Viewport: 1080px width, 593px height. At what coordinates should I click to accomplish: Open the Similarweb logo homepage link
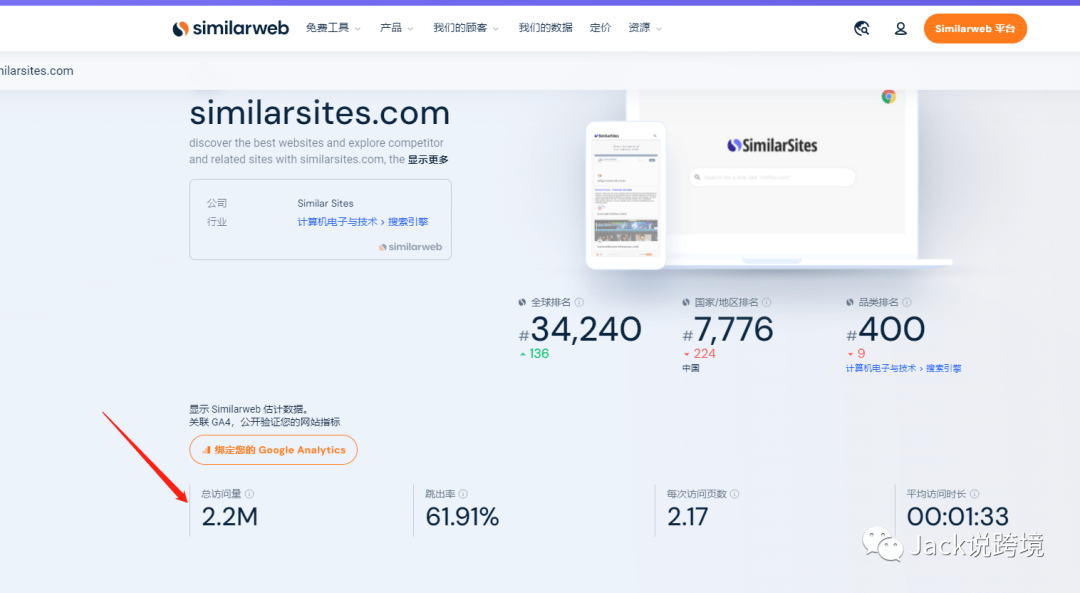pyautogui.click(x=231, y=28)
